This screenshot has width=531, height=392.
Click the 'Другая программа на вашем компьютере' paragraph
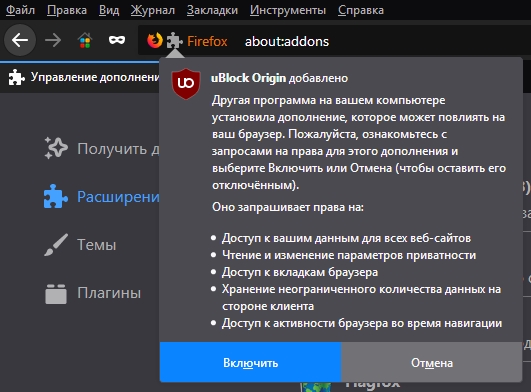[359, 143]
